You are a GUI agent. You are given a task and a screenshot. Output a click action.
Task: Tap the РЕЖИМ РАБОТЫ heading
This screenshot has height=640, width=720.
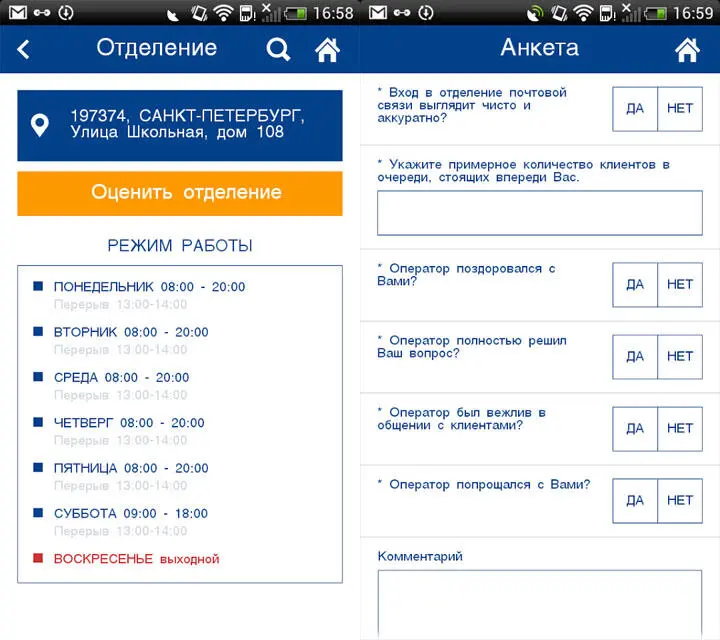click(180, 246)
